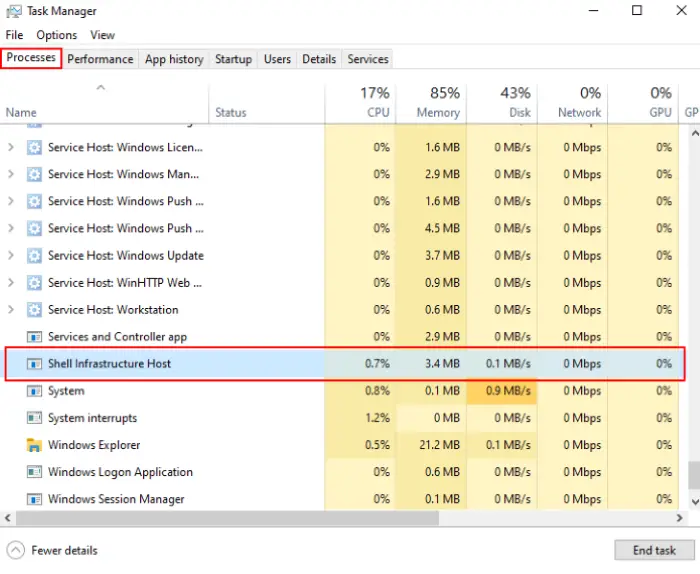Screen dimensions: 700x574
Task: Click the Windows Session Manager icon
Action: point(34,499)
